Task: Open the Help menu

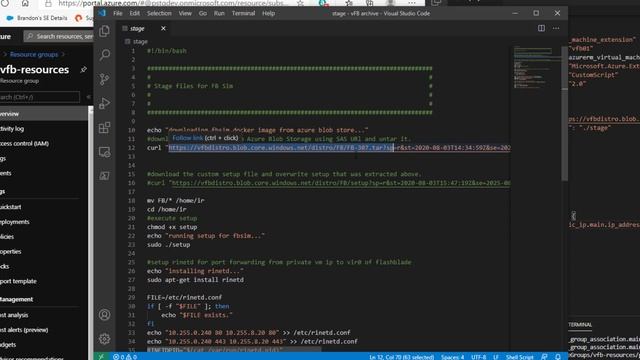Action: 268,13
